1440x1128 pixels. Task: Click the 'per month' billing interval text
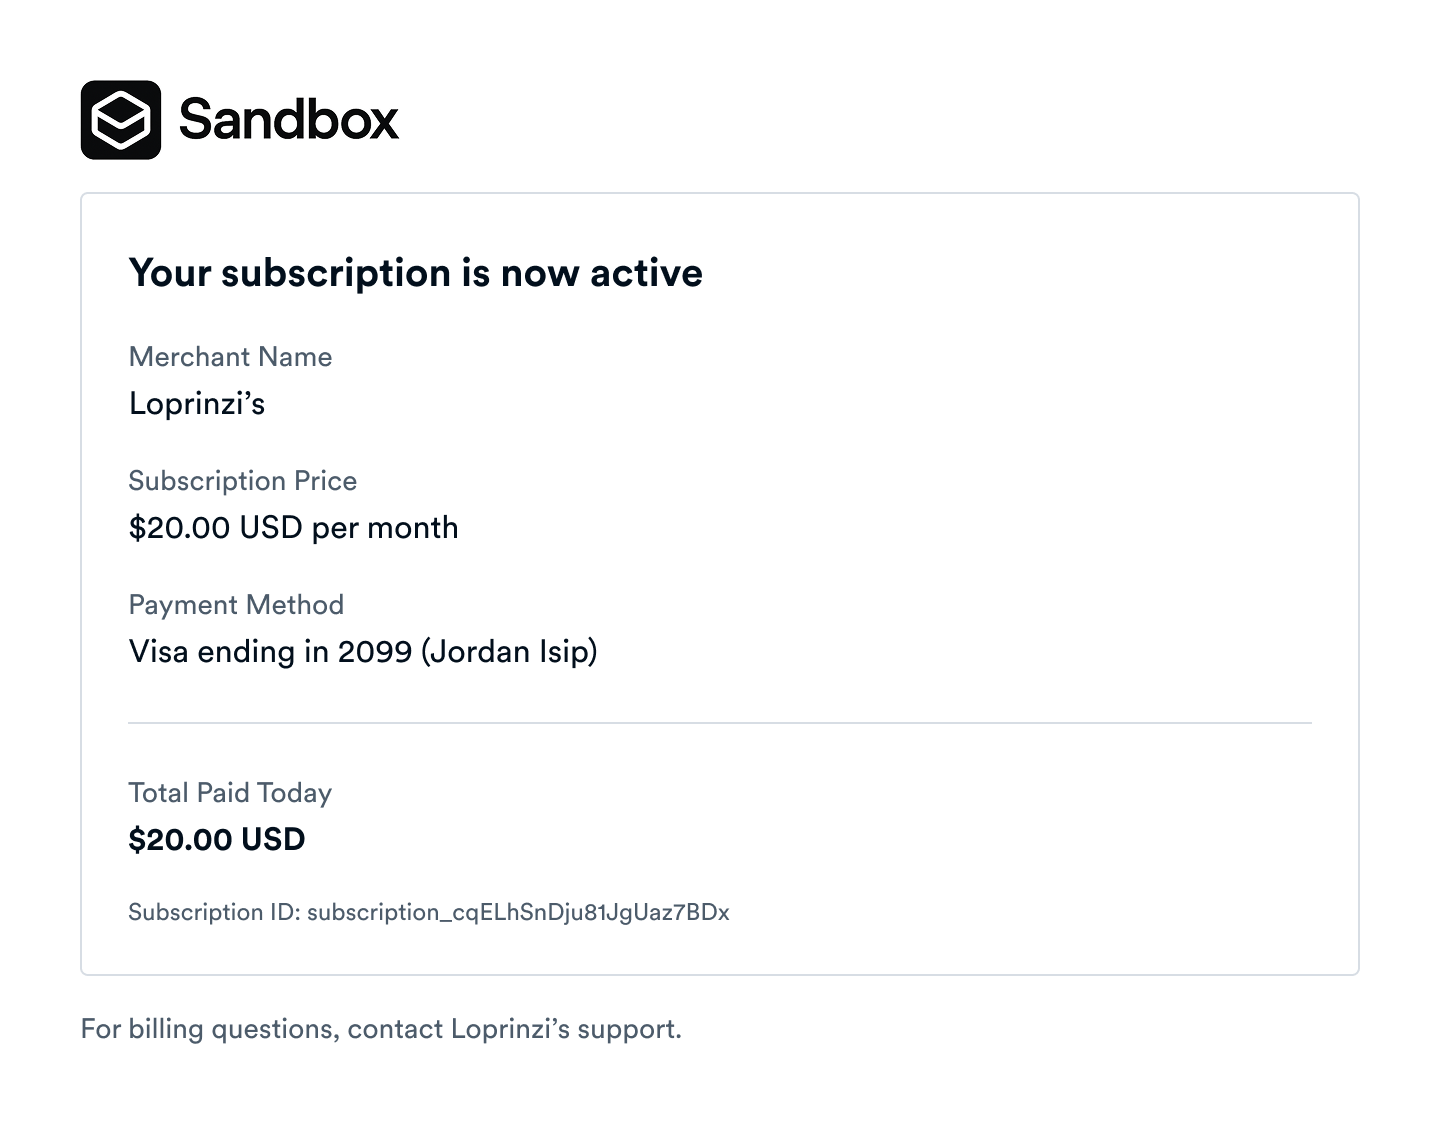(x=385, y=528)
